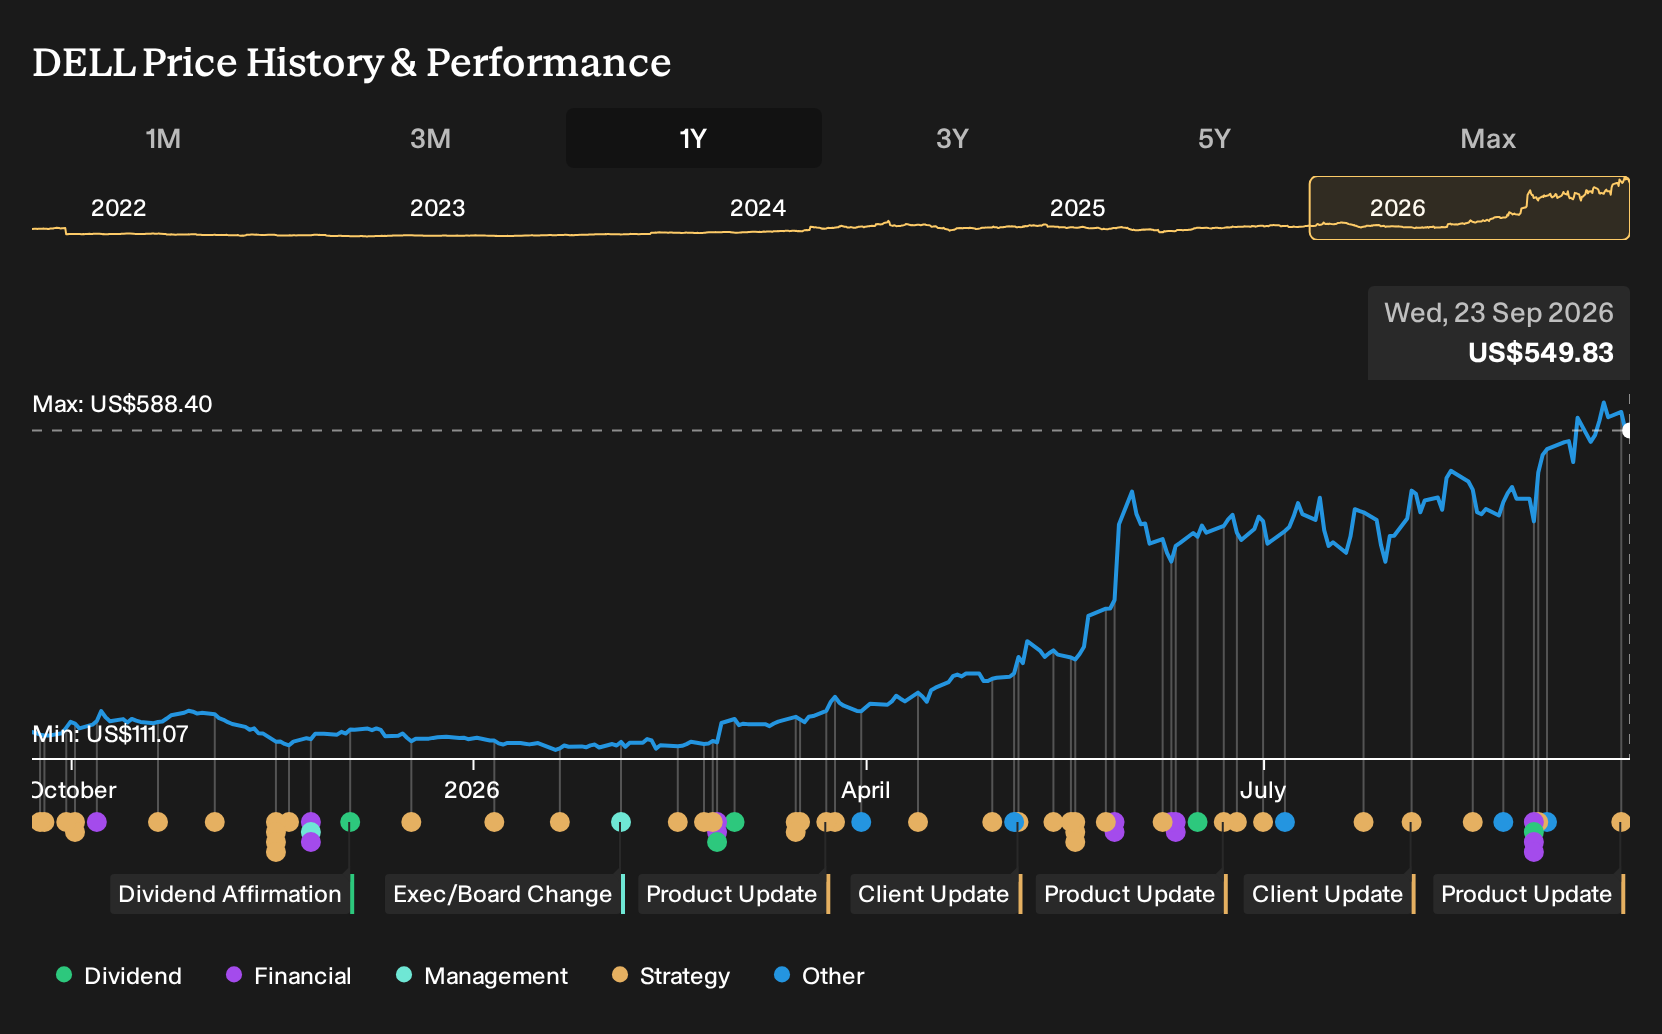Click the Max: US$588.40 label
1662x1034 pixels.
coord(122,404)
